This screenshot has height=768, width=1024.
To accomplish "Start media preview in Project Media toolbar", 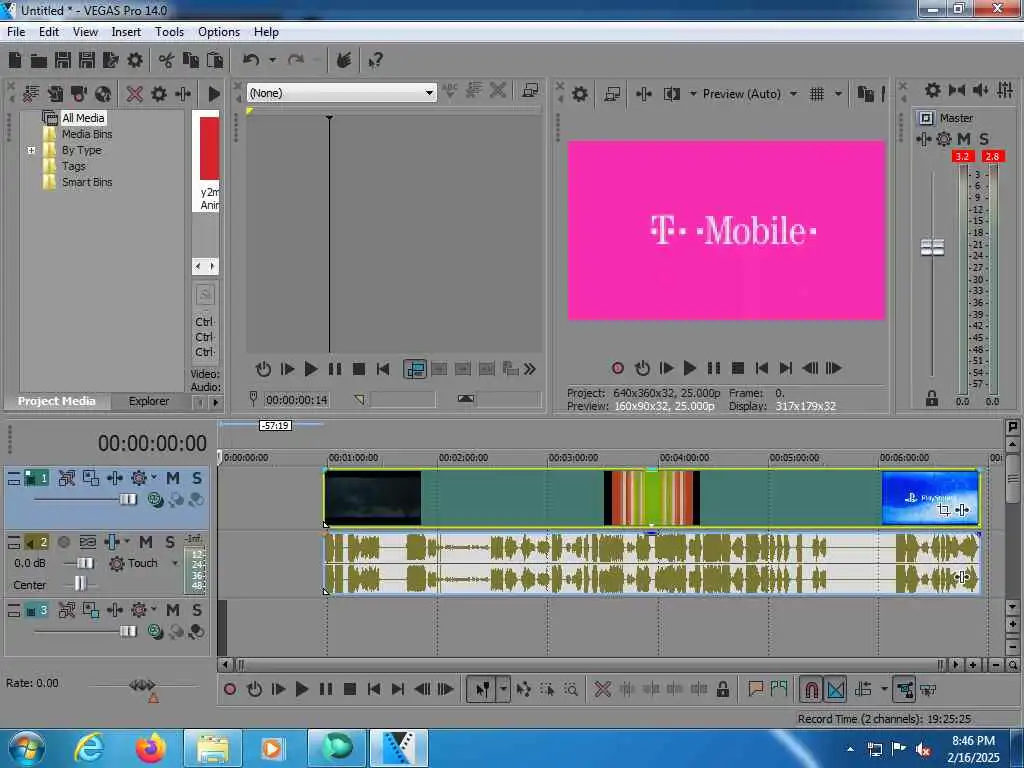I will [214, 94].
